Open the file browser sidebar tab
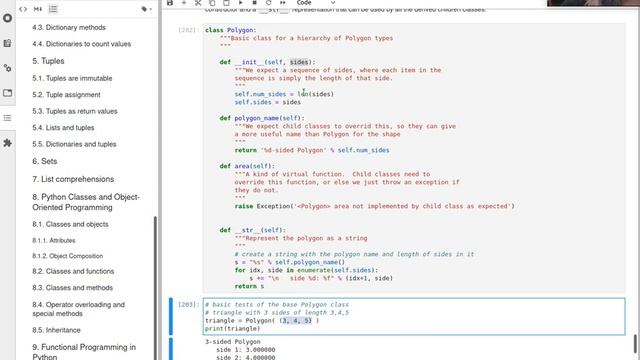 point(7,93)
